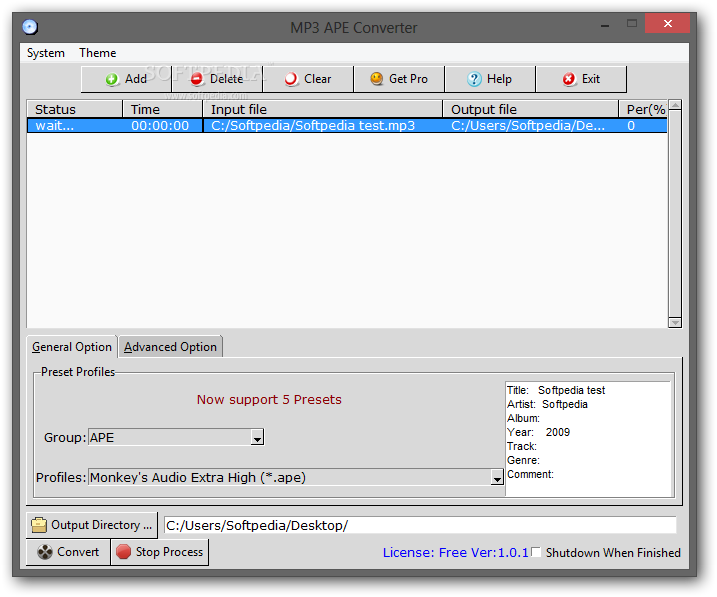717x597 pixels.
Task: Click the Album: tag line
Action: point(523,418)
